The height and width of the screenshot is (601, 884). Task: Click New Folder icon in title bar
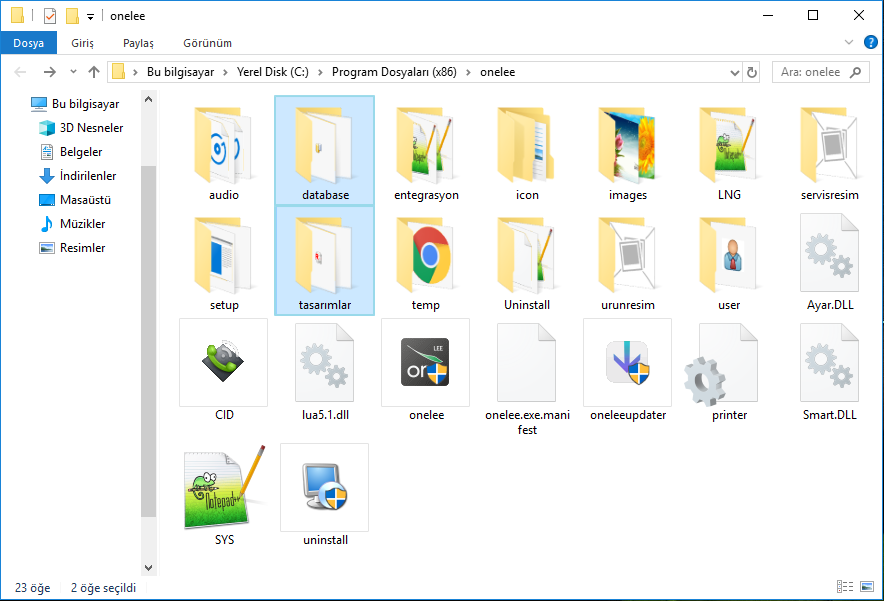click(72, 16)
